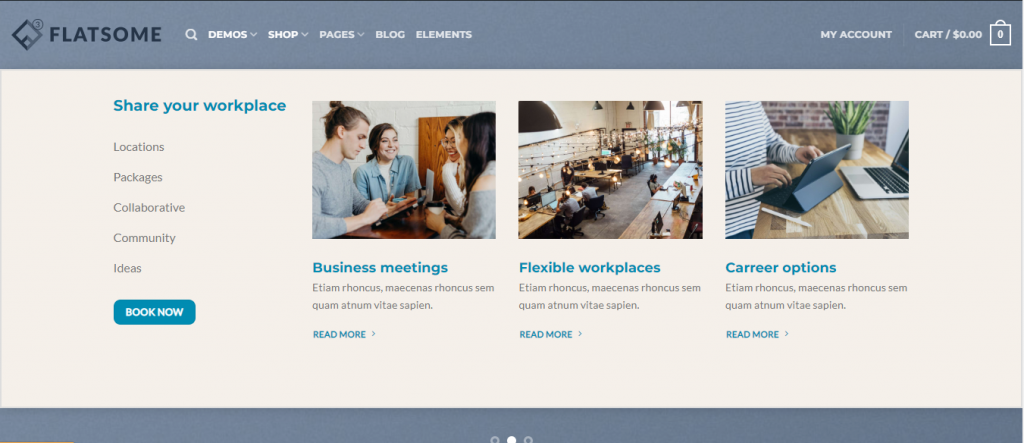Click the Flatsome logo
This screenshot has width=1024, height=443.
[x=86, y=35]
